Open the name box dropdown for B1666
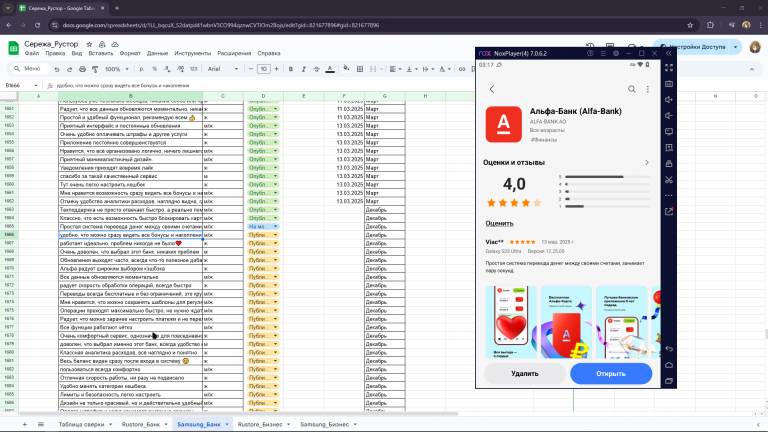Image resolution: width=768 pixels, height=432 pixels. 36,86
